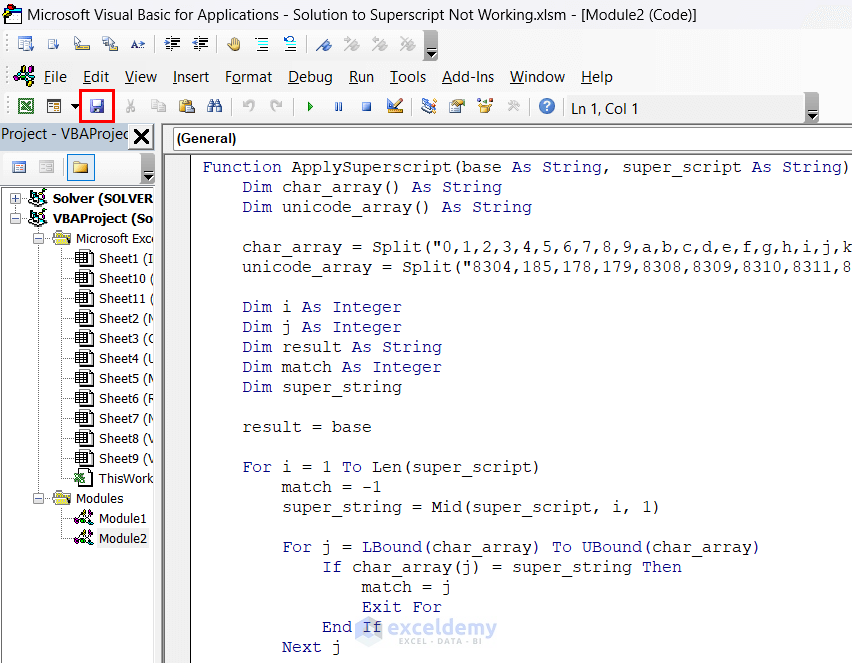Select Sheet5 in the project tree
The height and width of the screenshot is (663, 852).
click(114, 379)
